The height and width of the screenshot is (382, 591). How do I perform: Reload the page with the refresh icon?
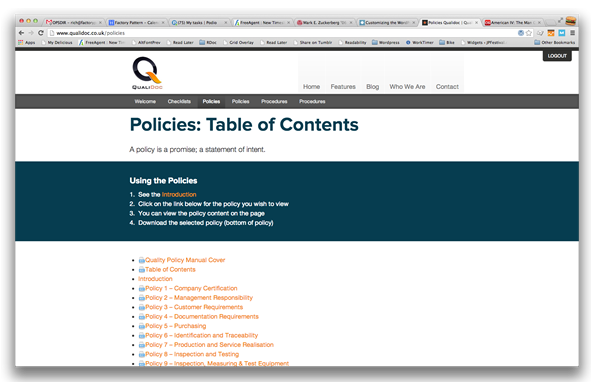coord(41,33)
